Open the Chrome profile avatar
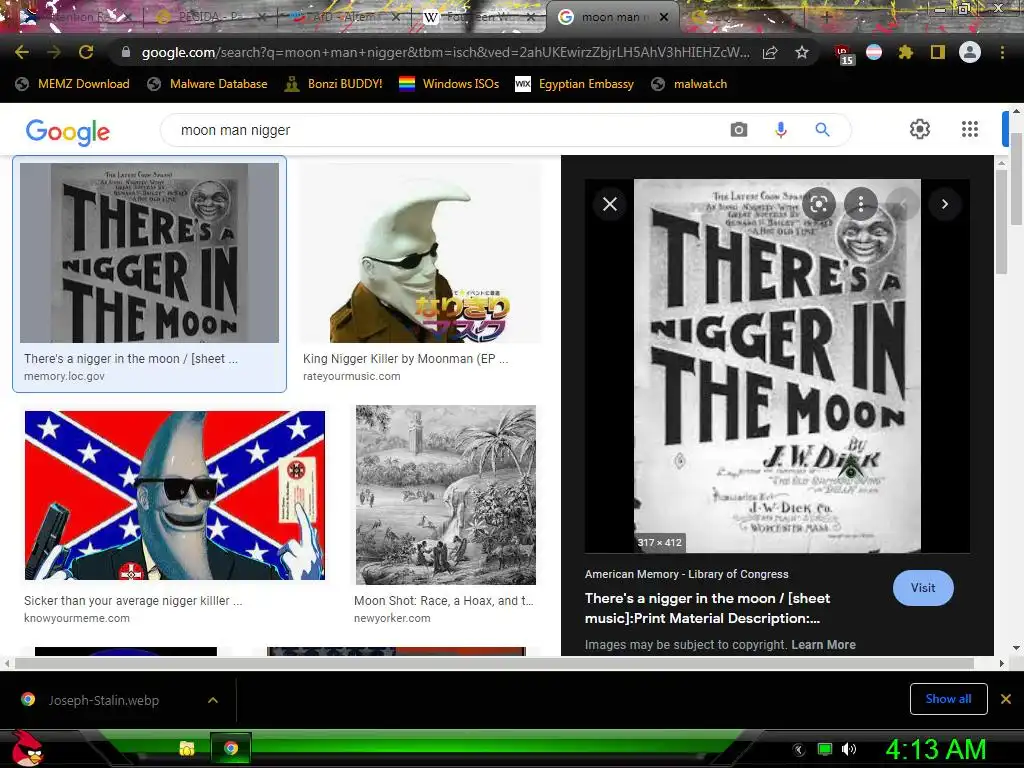1024x768 pixels. click(x=970, y=52)
